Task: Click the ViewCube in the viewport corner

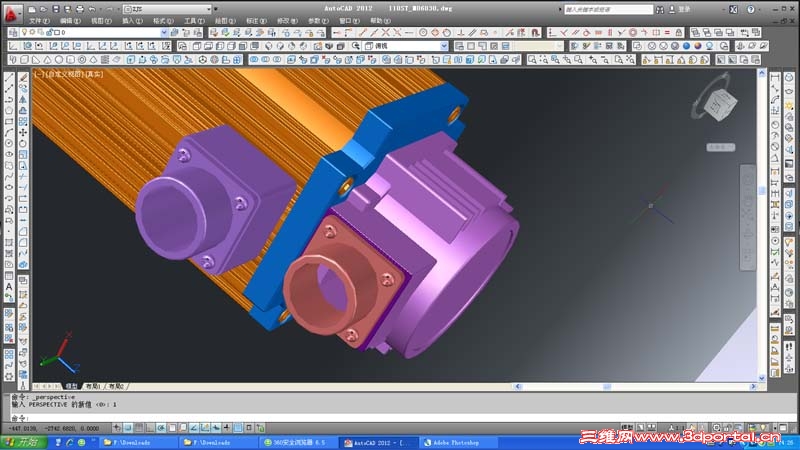Action: 720,105
